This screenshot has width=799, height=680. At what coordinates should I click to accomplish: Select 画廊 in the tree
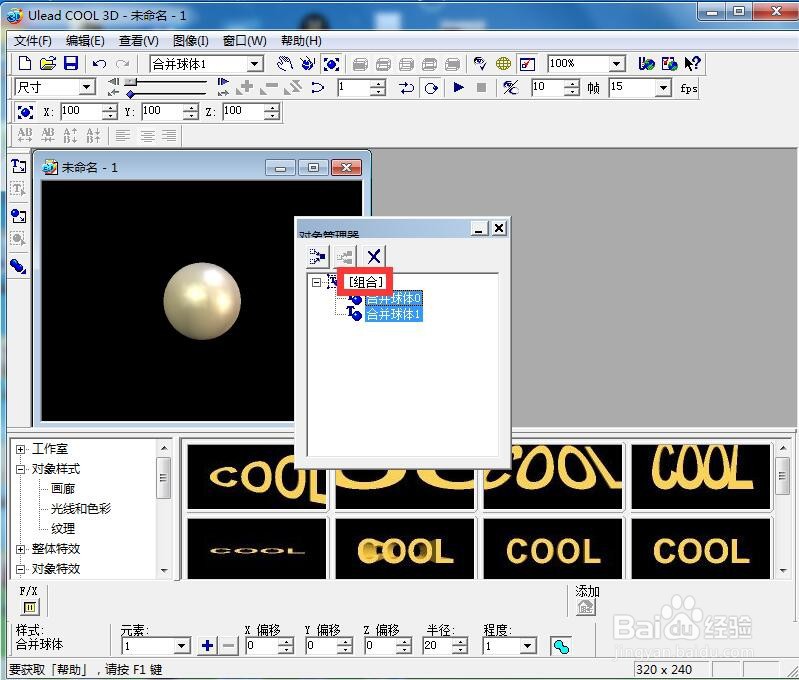[x=63, y=489]
